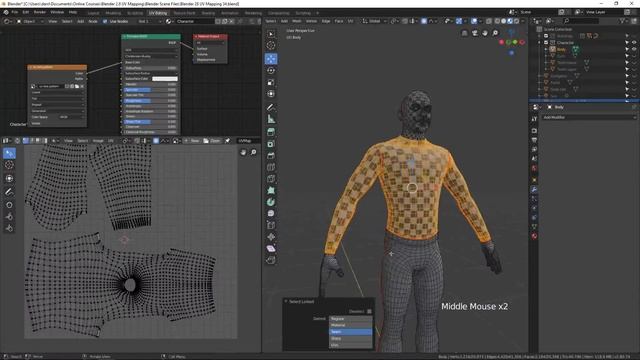The image size is (640, 360).
Task: Select the Scale tool in 3D viewport
Action: point(271,82)
